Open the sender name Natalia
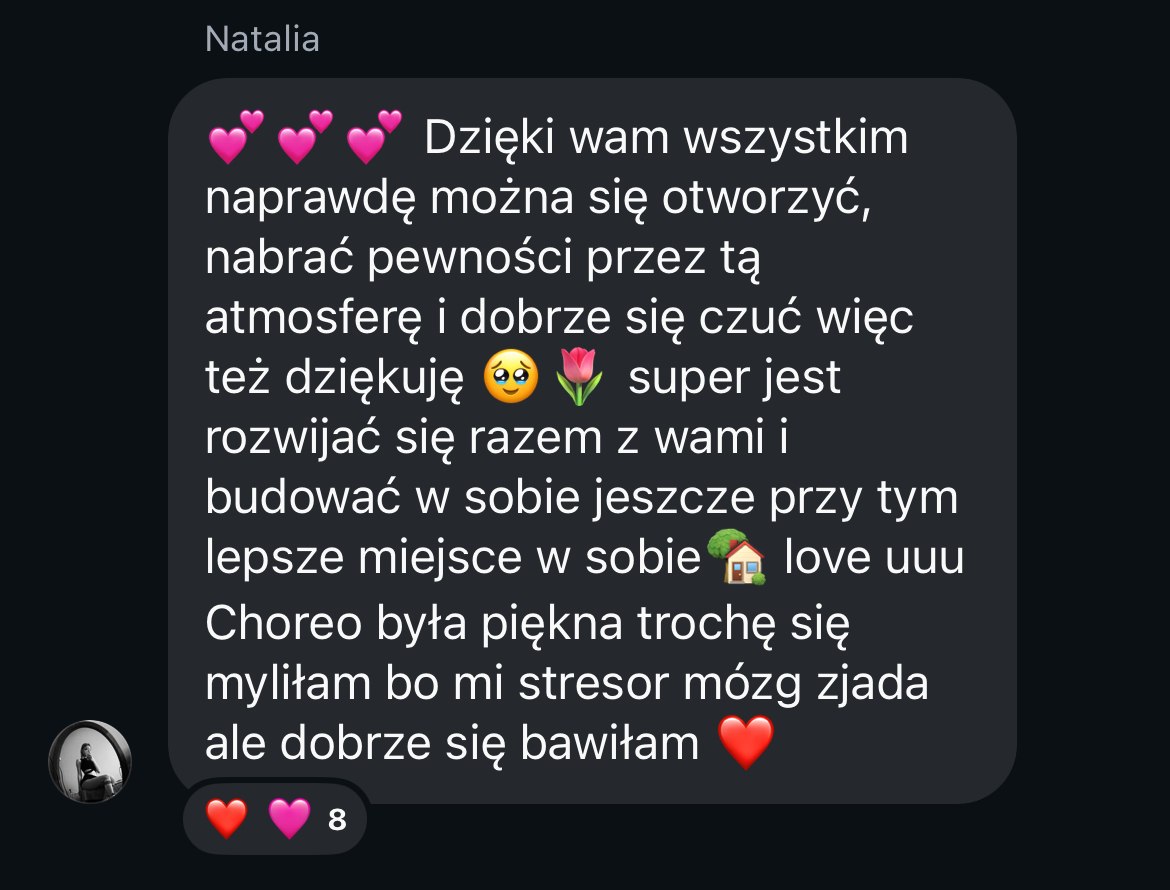The width and height of the screenshot is (1170, 890). tap(262, 39)
